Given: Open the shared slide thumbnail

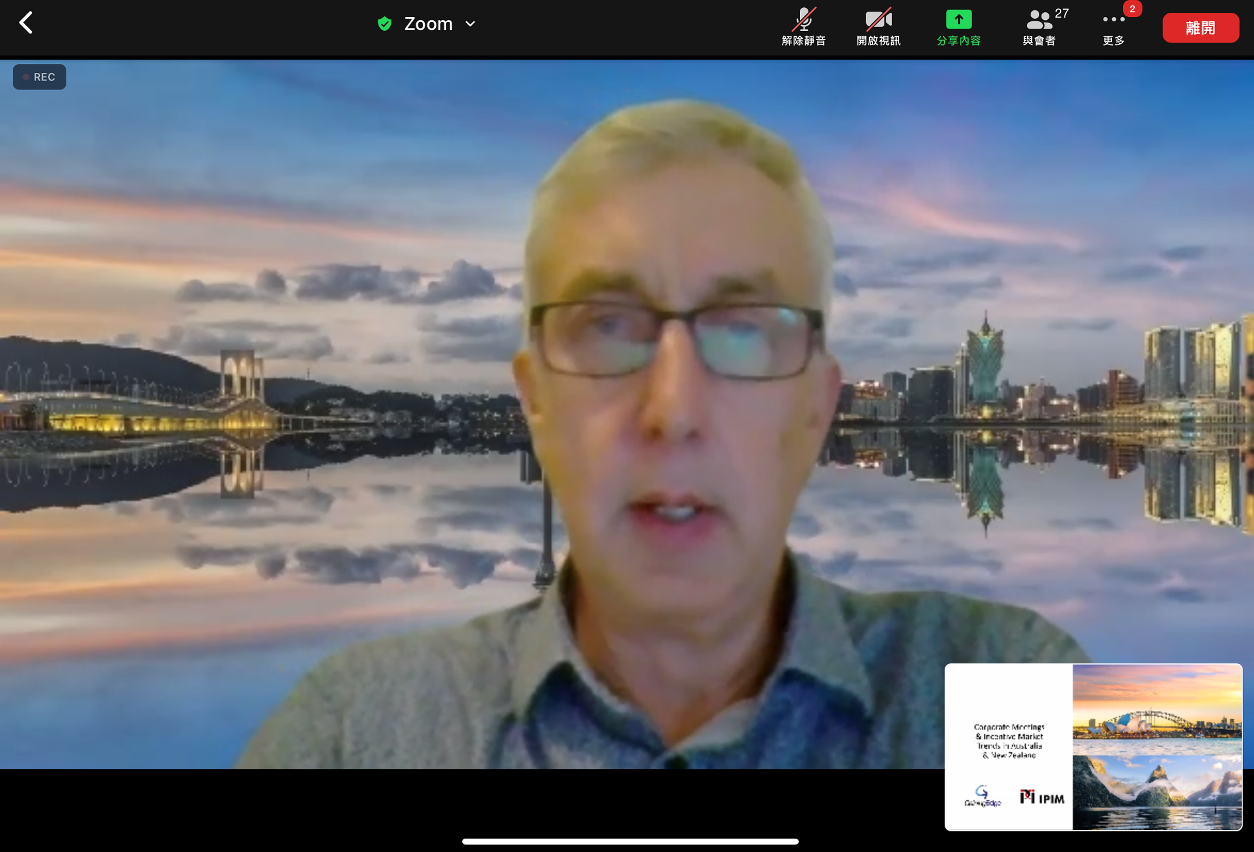Looking at the screenshot, I should click(1093, 746).
